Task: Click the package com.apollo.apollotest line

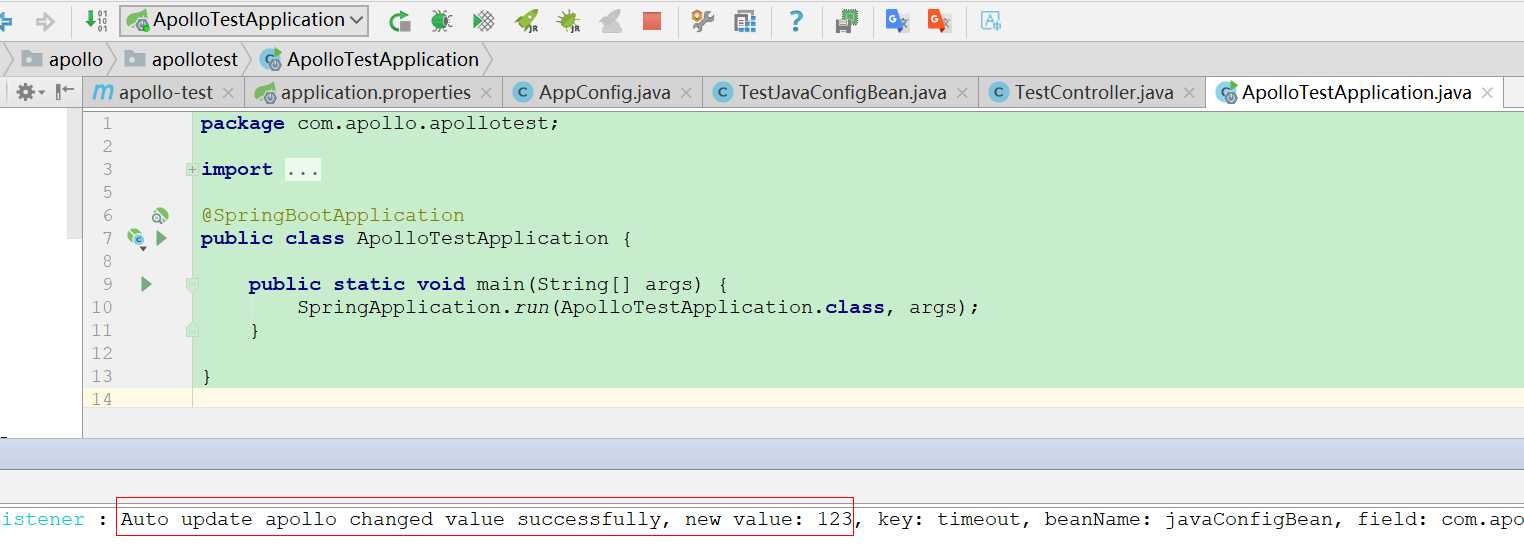Action: [x=380, y=124]
